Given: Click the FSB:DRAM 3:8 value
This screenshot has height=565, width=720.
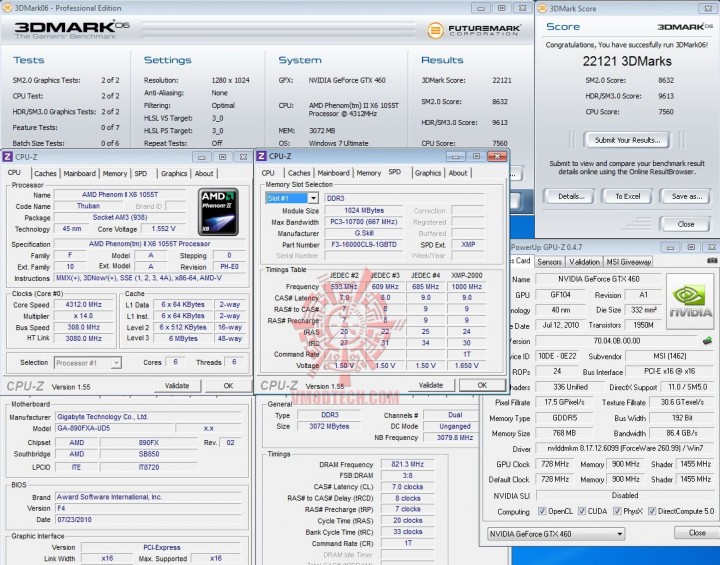Looking at the screenshot, I should (407, 475).
